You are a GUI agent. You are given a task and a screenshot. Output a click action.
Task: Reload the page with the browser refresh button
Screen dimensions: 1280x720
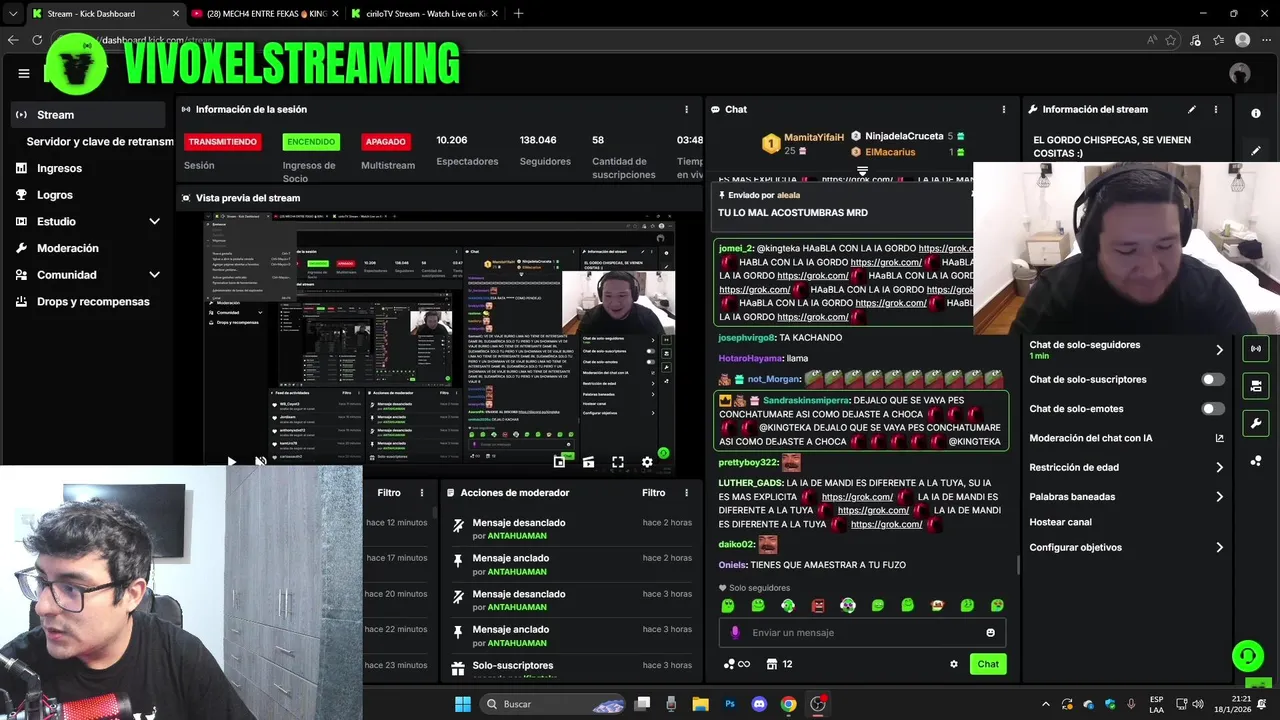pos(37,40)
